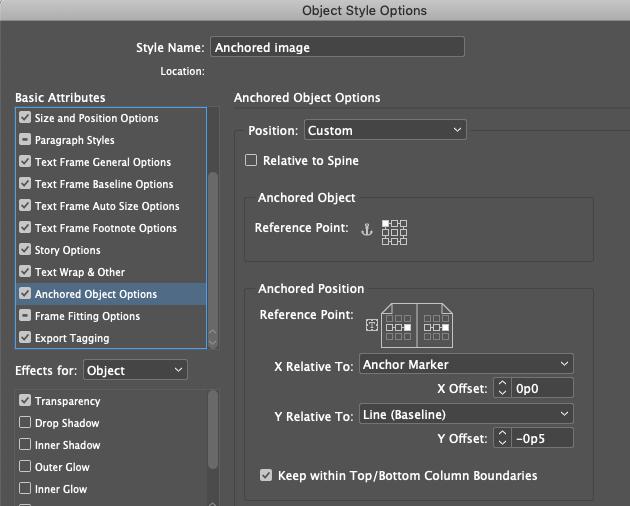Toggle Transparency effect checkbox
Image resolution: width=630 pixels, height=506 pixels.
25,400
